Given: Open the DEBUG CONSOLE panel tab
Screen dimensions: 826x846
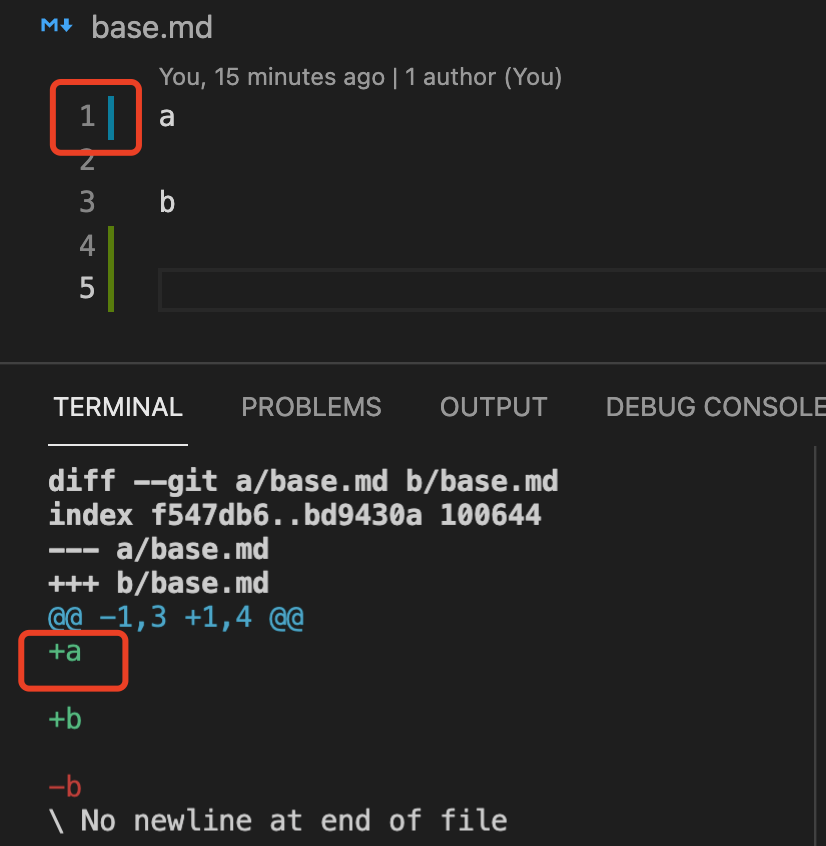Looking at the screenshot, I should (x=716, y=407).
